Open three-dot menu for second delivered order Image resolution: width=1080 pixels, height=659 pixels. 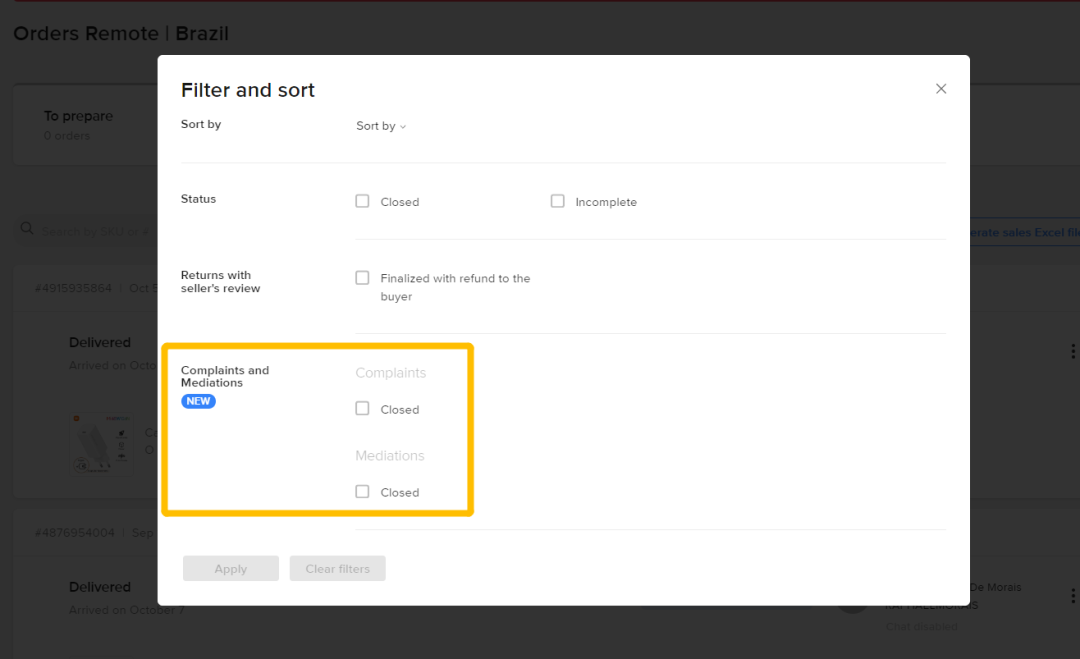pos(1073,596)
